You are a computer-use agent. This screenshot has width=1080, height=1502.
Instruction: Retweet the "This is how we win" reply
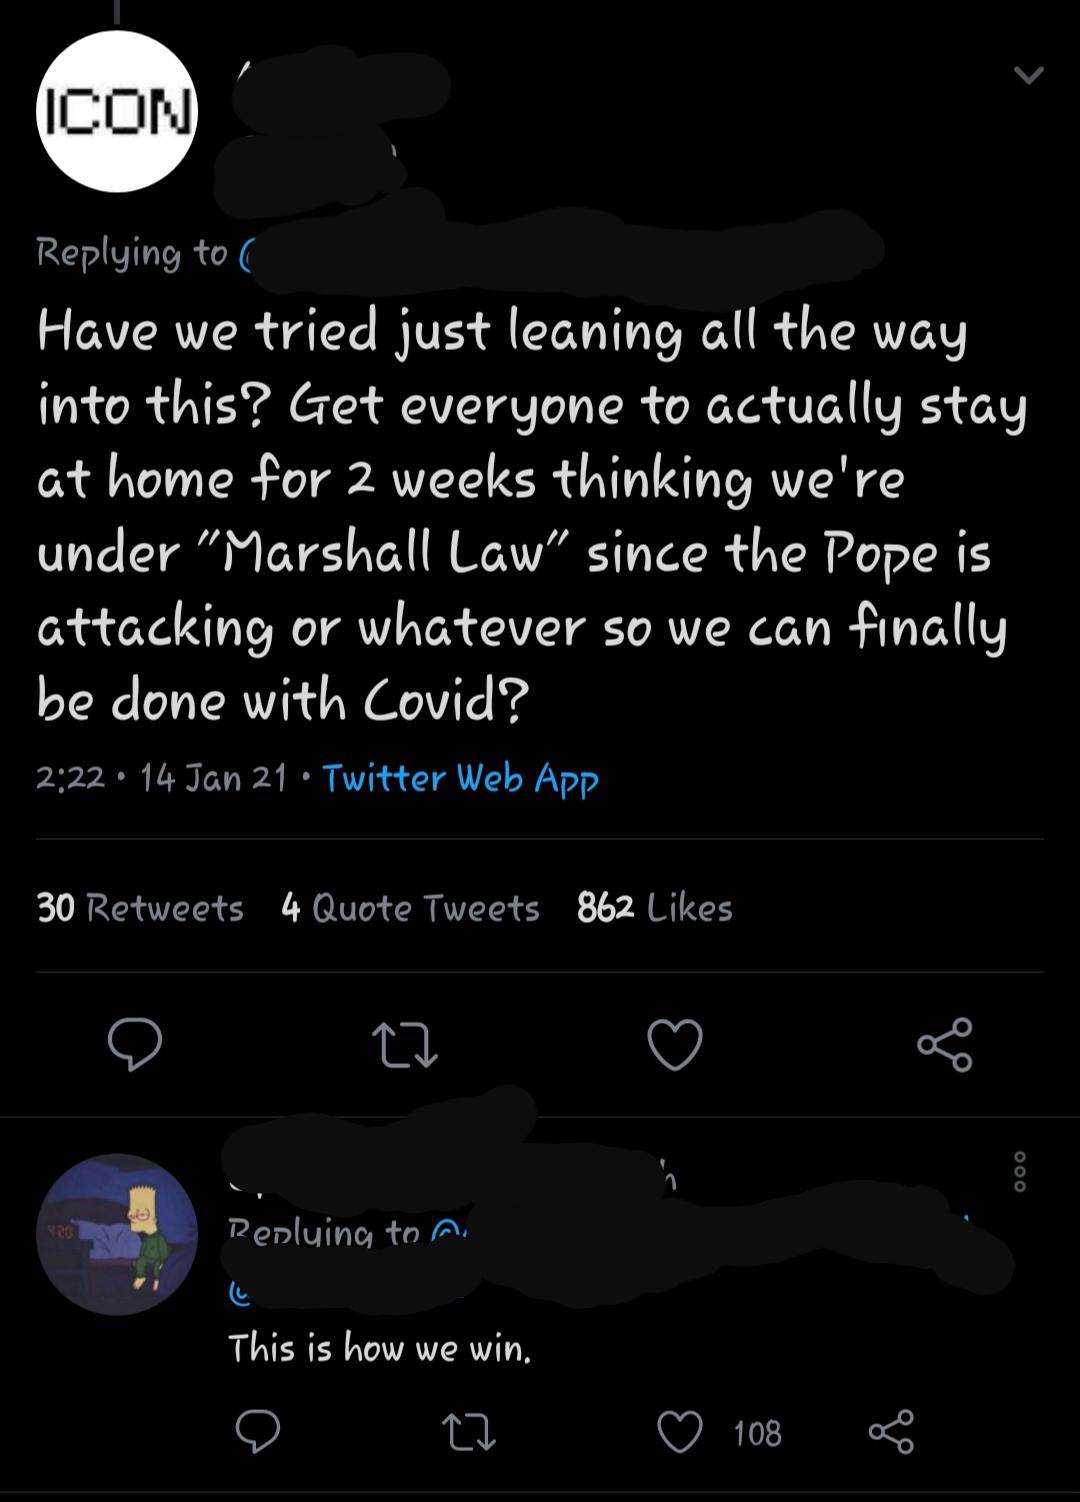[468, 1432]
